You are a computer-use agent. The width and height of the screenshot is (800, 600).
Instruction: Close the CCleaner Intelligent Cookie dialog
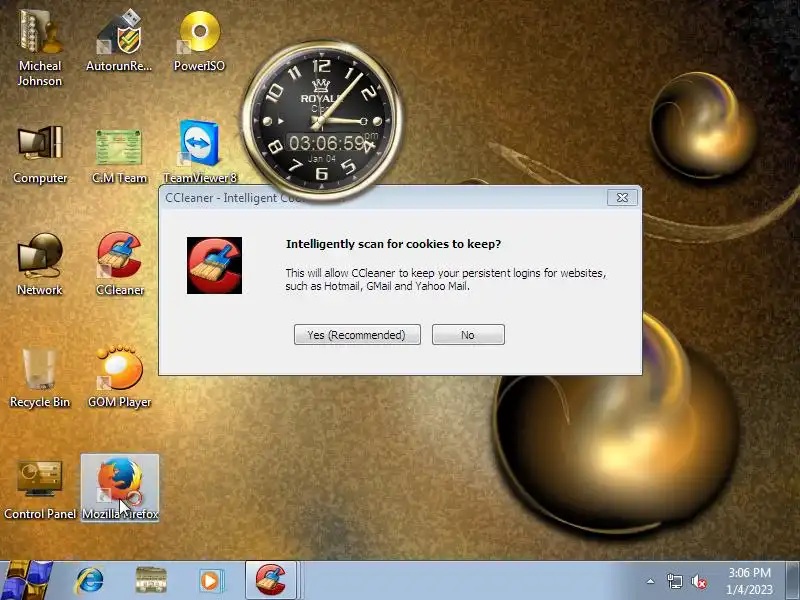tap(622, 197)
